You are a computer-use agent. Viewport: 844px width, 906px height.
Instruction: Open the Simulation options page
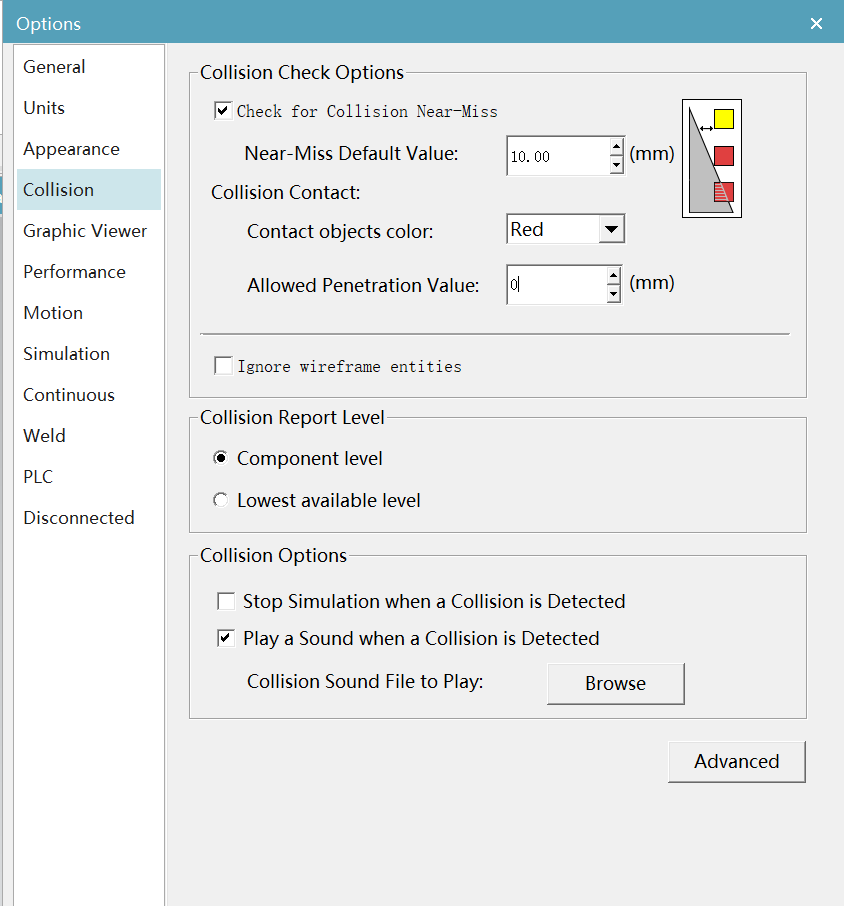coord(66,354)
